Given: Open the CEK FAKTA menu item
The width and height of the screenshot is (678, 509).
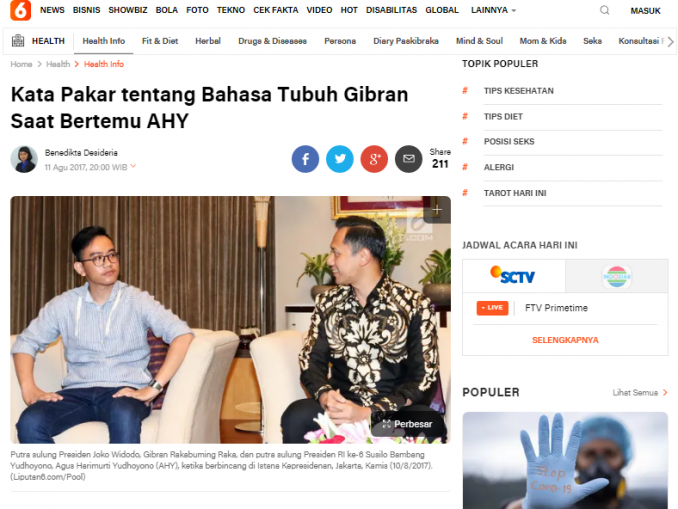Looking at the screenshot, I should pyautogui.click(x=275, y=10).
